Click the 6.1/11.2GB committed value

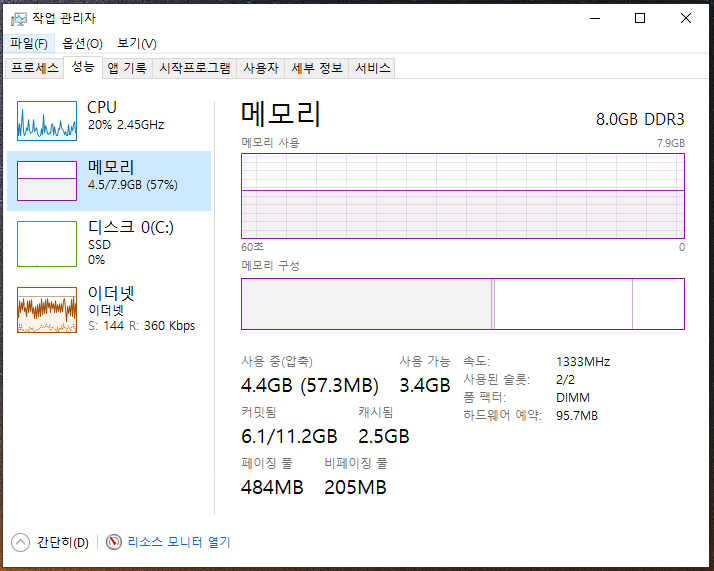point(289,436)
